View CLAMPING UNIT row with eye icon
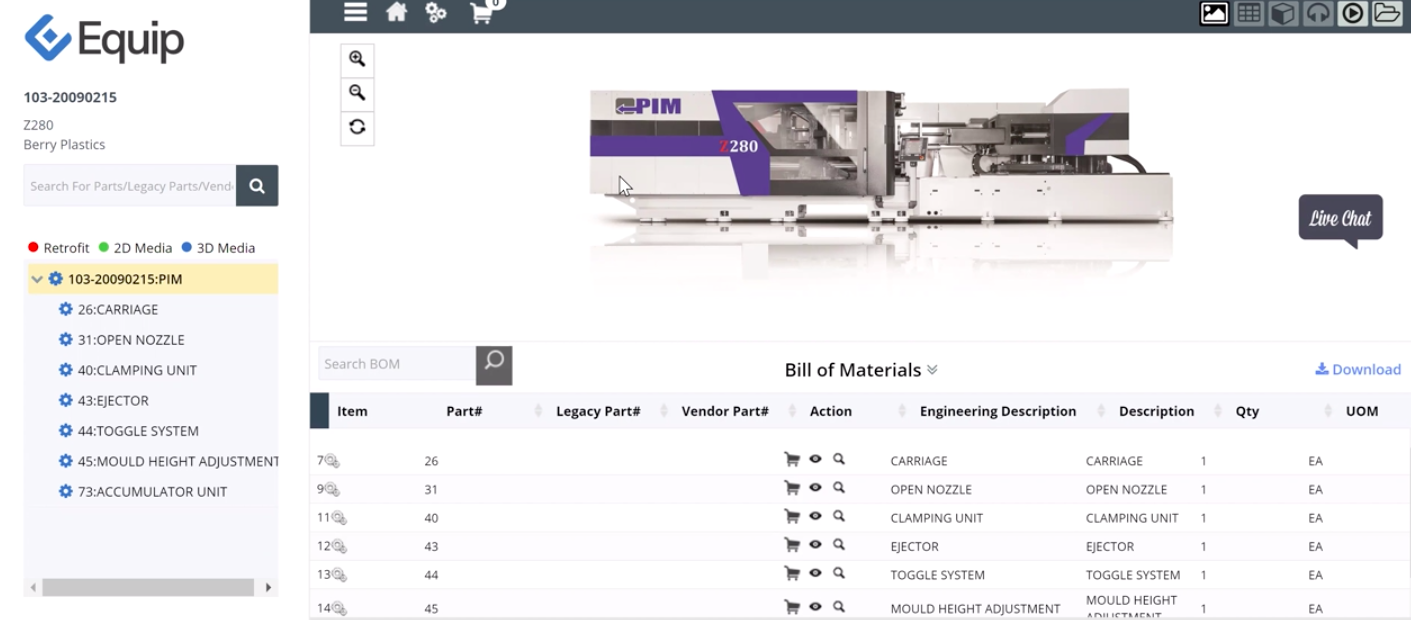The image size is (1411, 620). click(815, 516)
